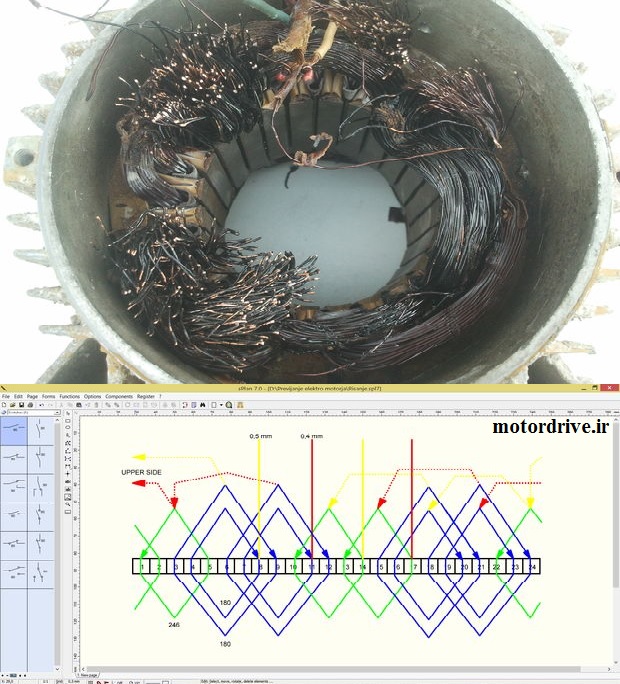This screenshot has width=620, height=684.
Task: Click the large red arrowhead under UPPER SIDE
Action: pyautogui.click(x=138, y=483)
